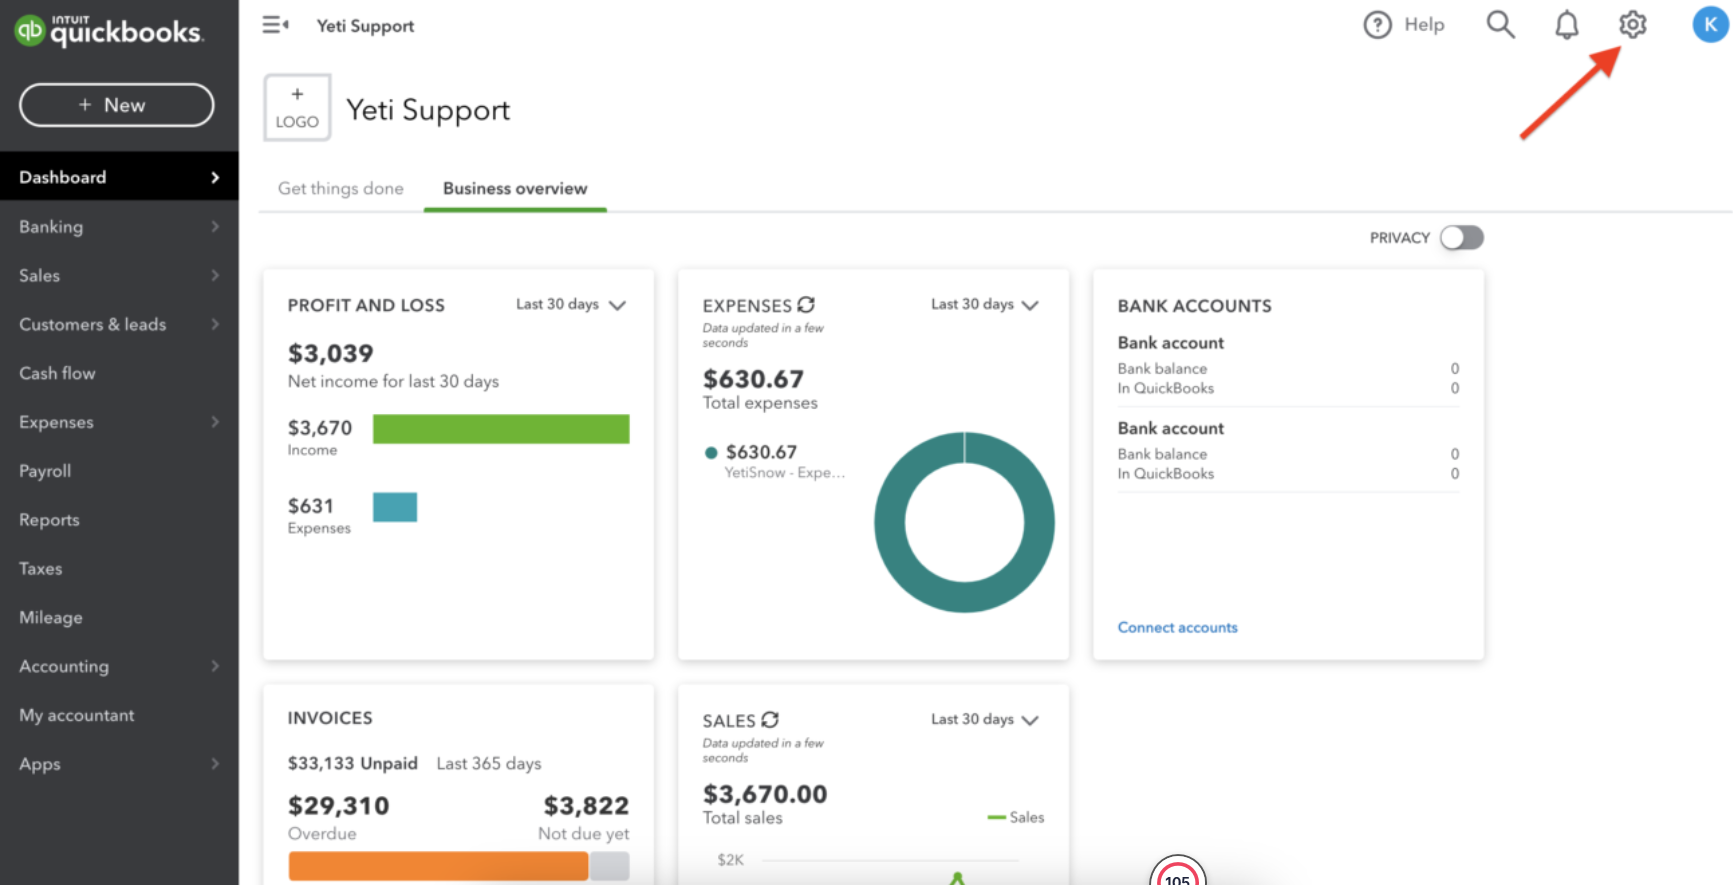The height and width of the screenshot is (885, 1733).
Task: Expand the Sales menu chevron
Action: pyautogui.click(x=215, y=275)
